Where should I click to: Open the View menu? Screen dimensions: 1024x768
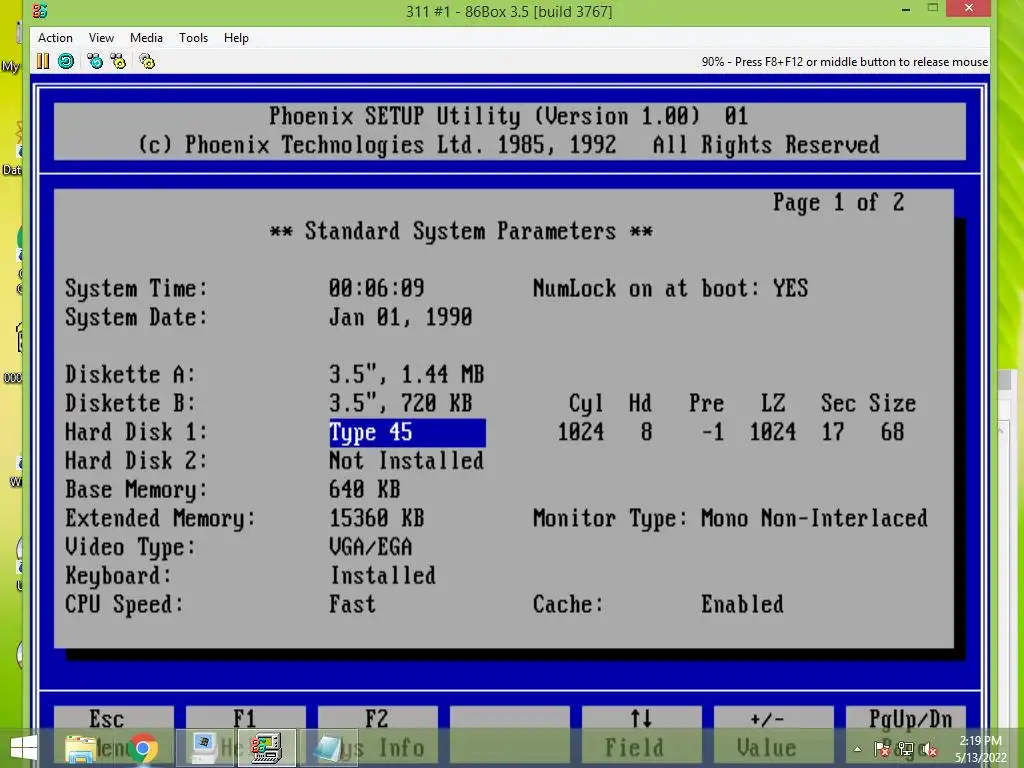pyautogui.click(x=101, y=38)
